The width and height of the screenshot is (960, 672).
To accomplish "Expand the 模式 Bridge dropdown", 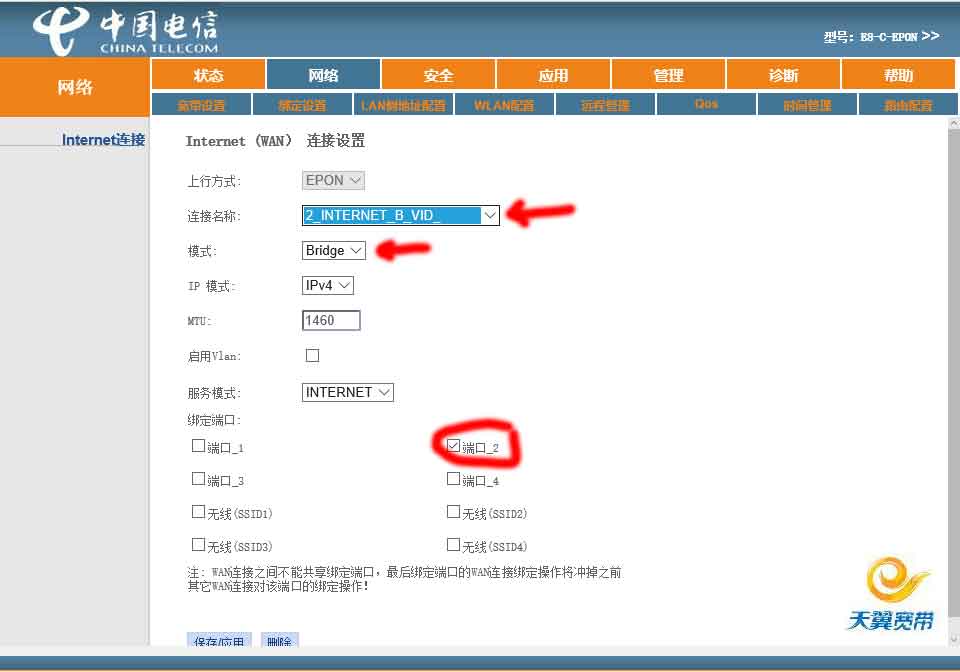I will [x=333, y=250].
